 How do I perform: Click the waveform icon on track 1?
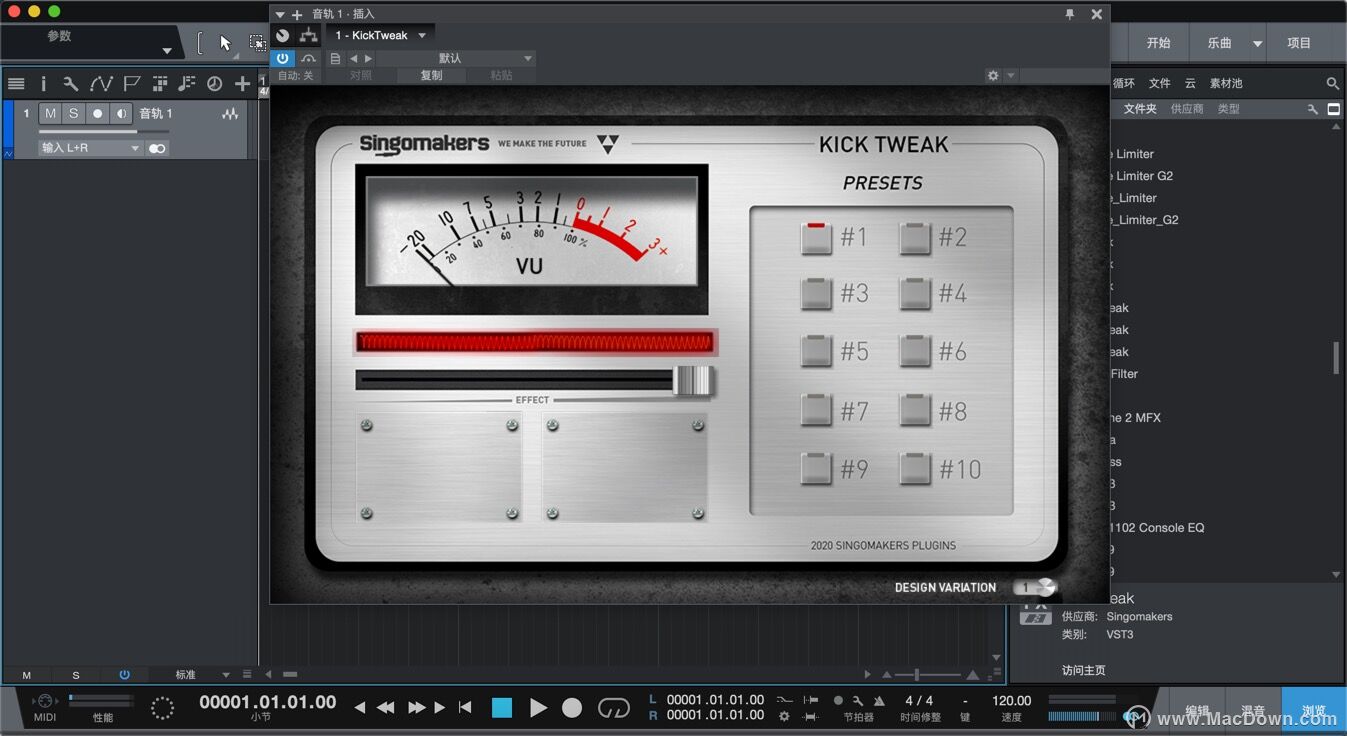[x=230, y=114]
